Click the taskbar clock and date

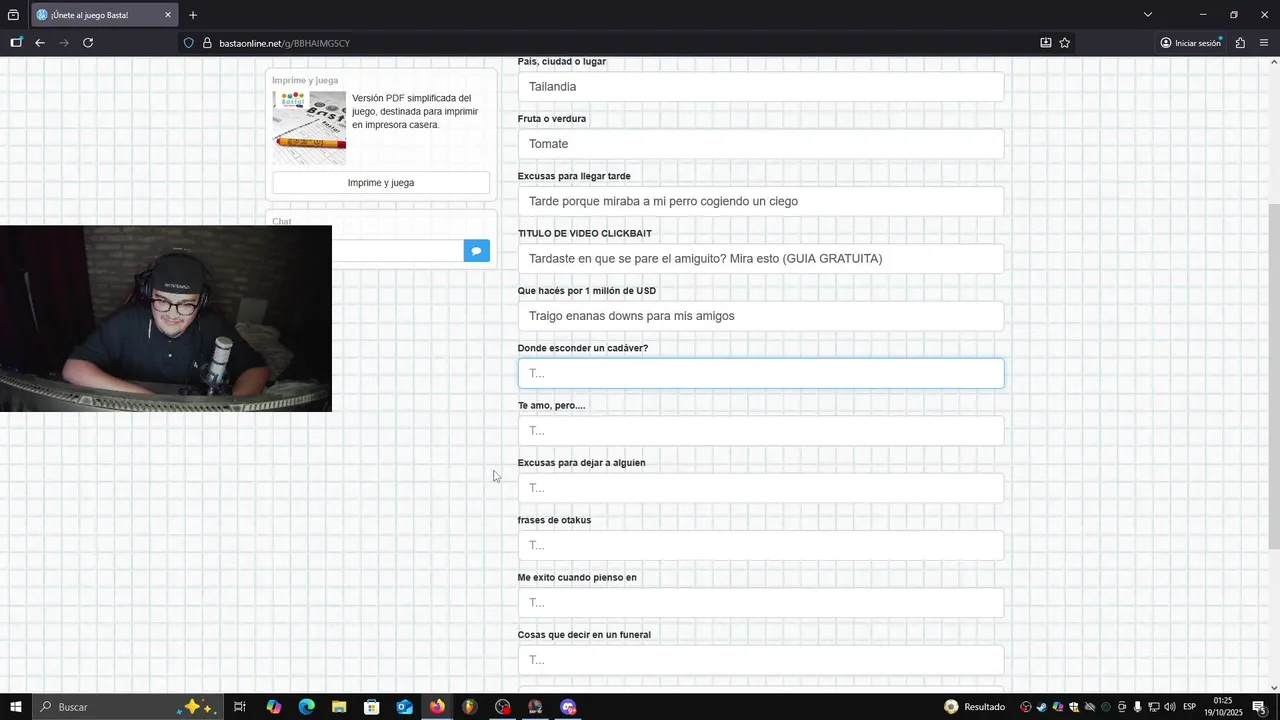pos(1223,707)
